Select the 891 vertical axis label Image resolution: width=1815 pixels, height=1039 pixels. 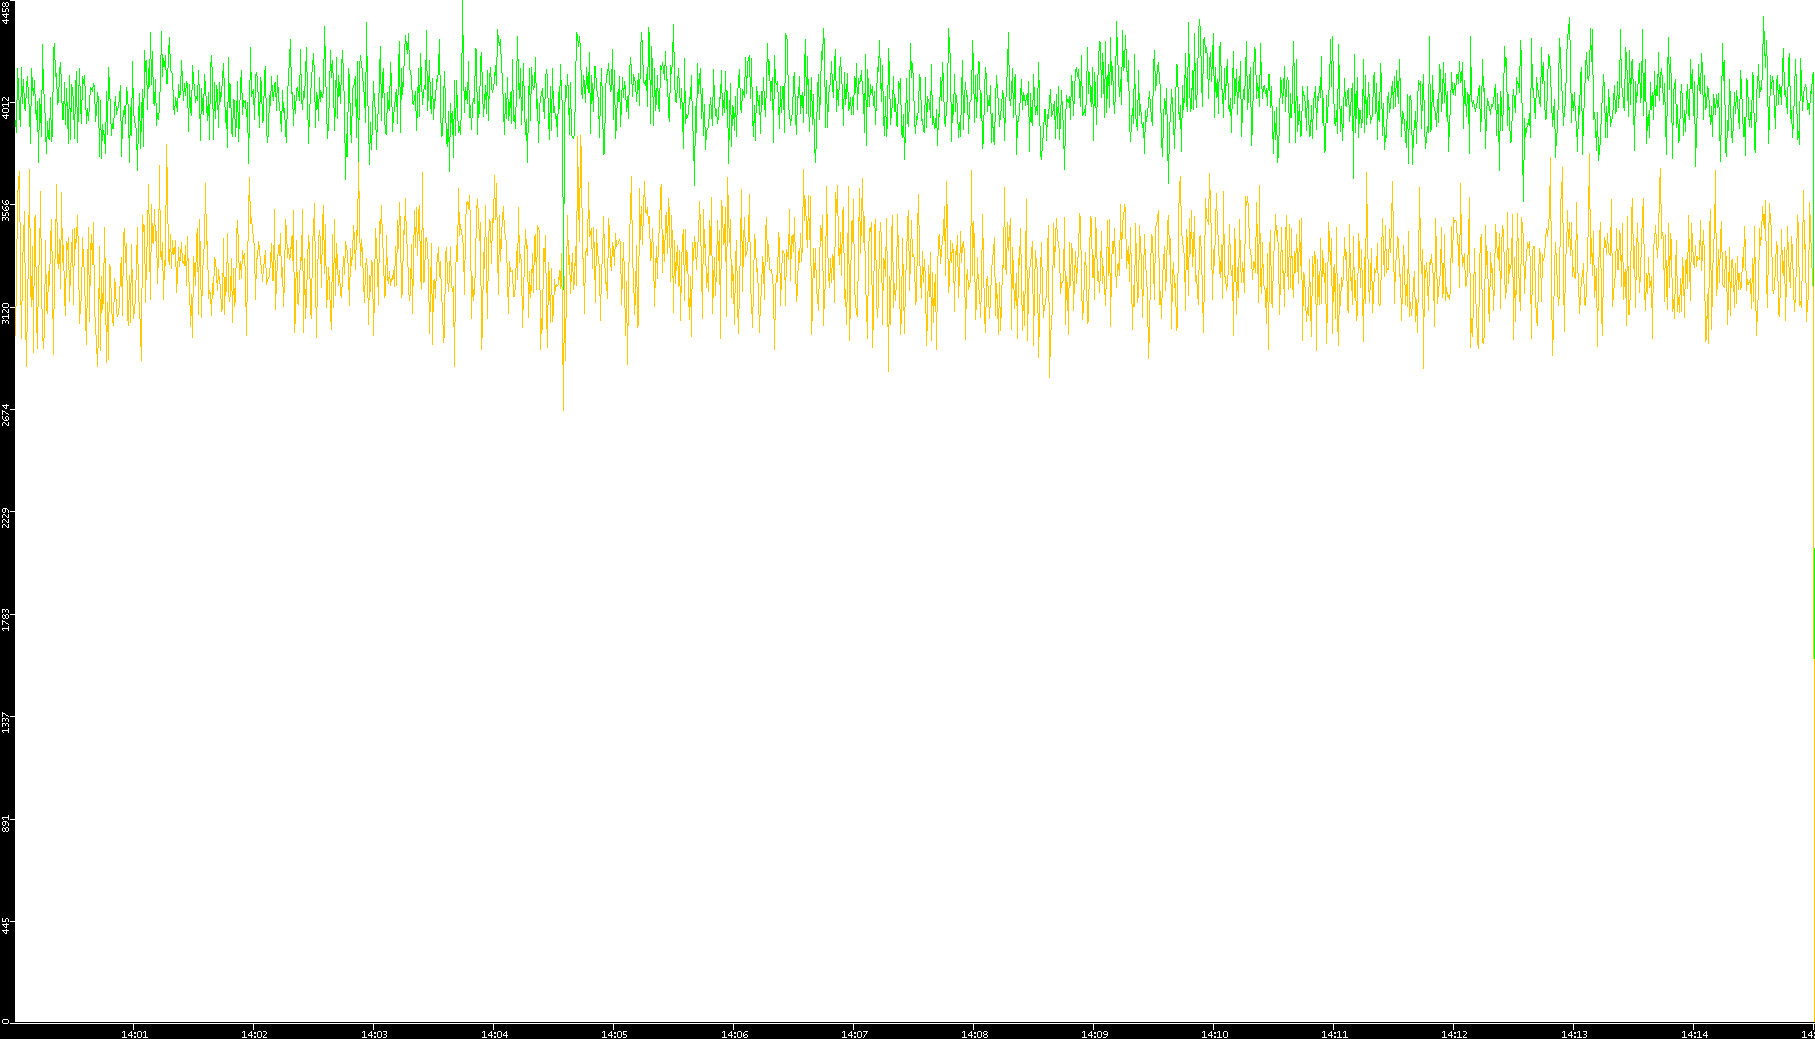click(x=6, y=823)
